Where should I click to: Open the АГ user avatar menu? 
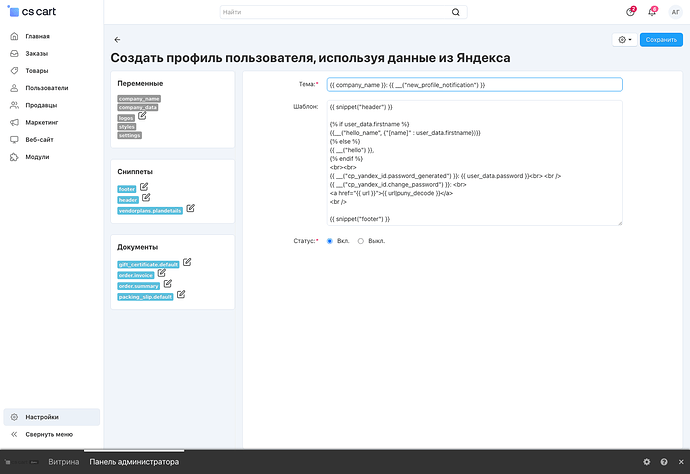coord(675,12)
